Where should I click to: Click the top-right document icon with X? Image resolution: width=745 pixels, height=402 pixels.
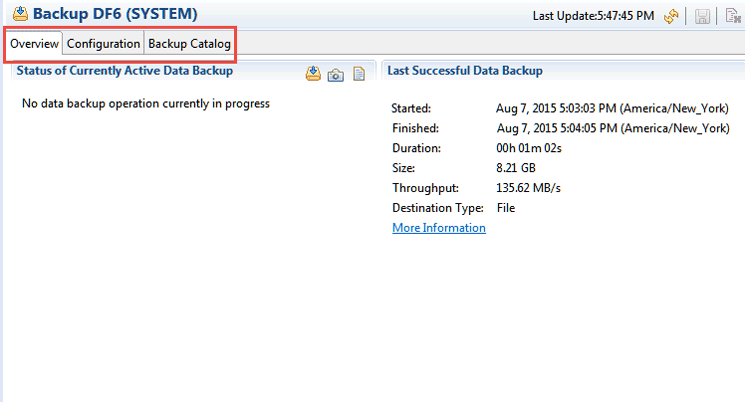[732, 16]
